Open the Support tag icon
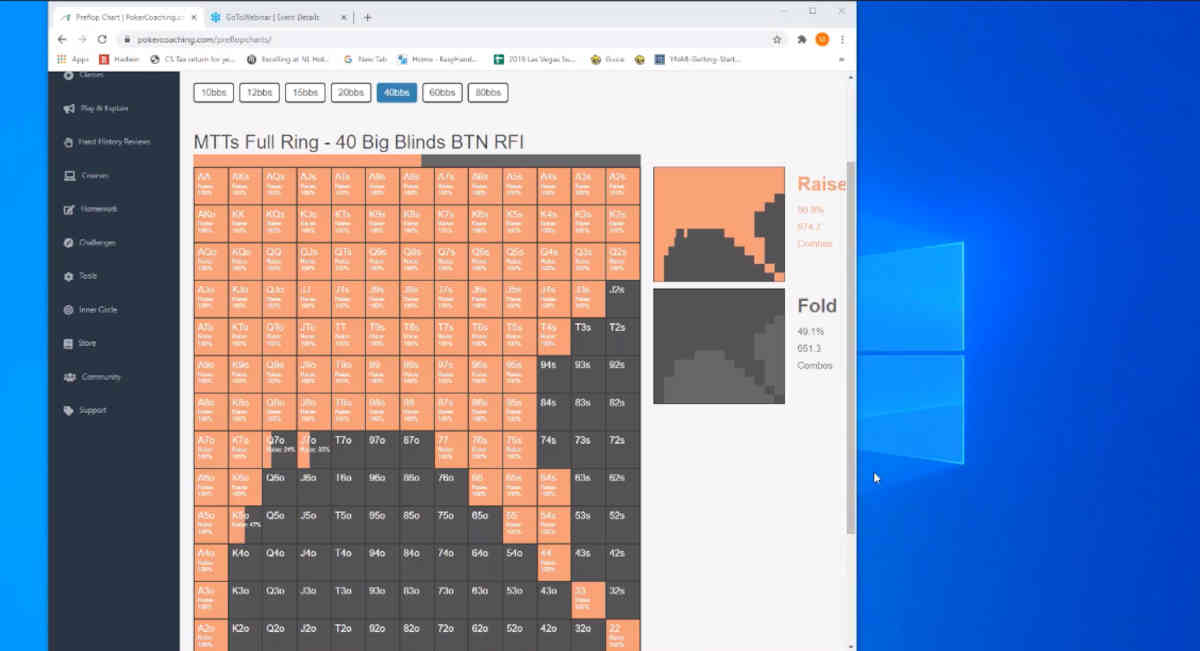Screen dimensions: 1200x651 [69, 410]
